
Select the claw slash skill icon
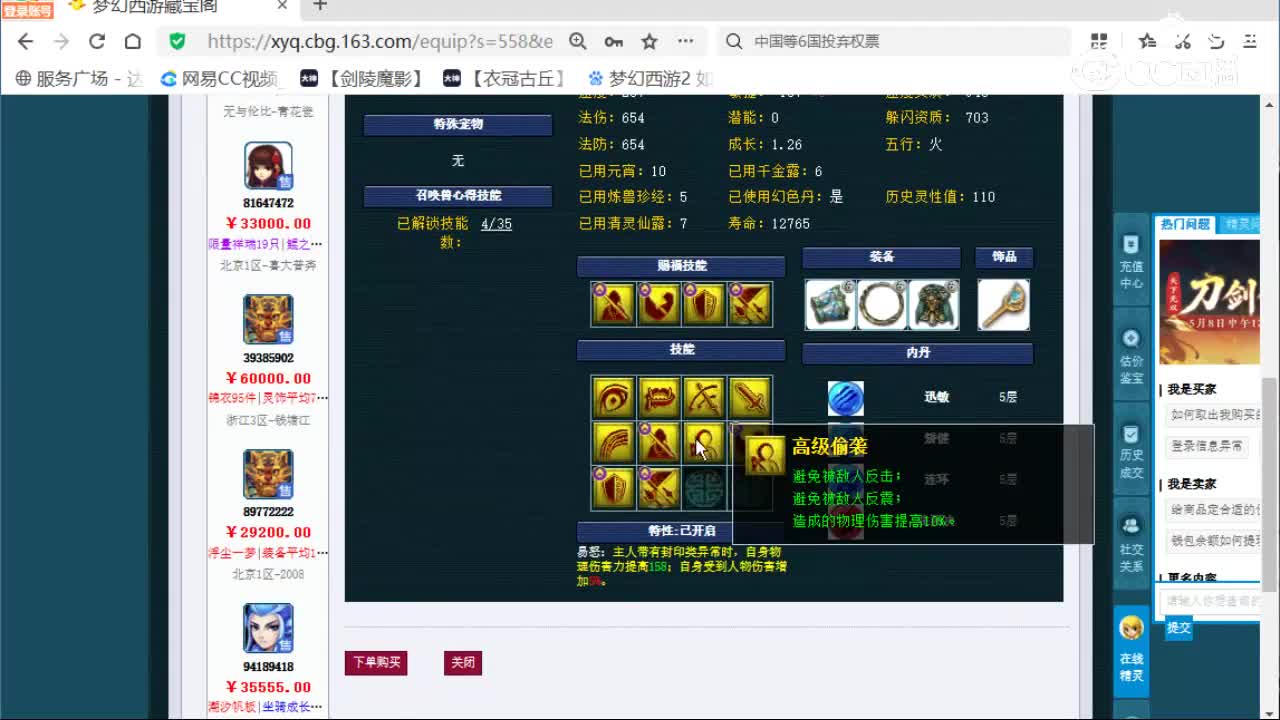click(x=613, y=443)
